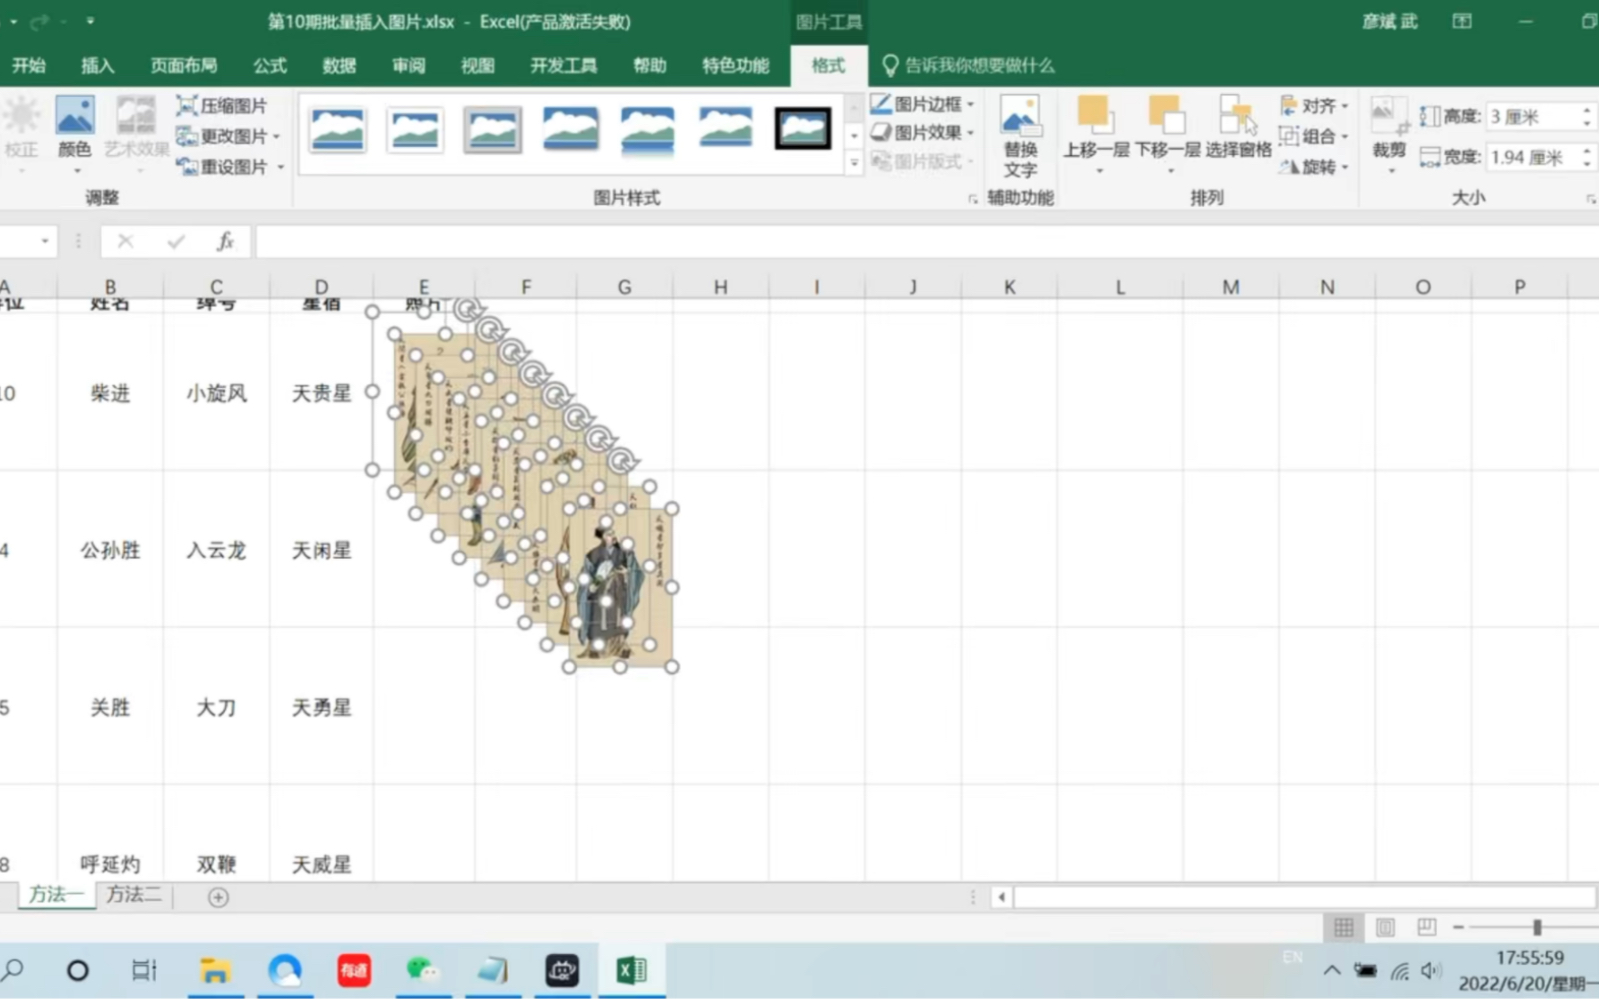Open the Name Box dropdown arrow
The height and width of the screenshot is (999, 1599).
coord(44,241)
